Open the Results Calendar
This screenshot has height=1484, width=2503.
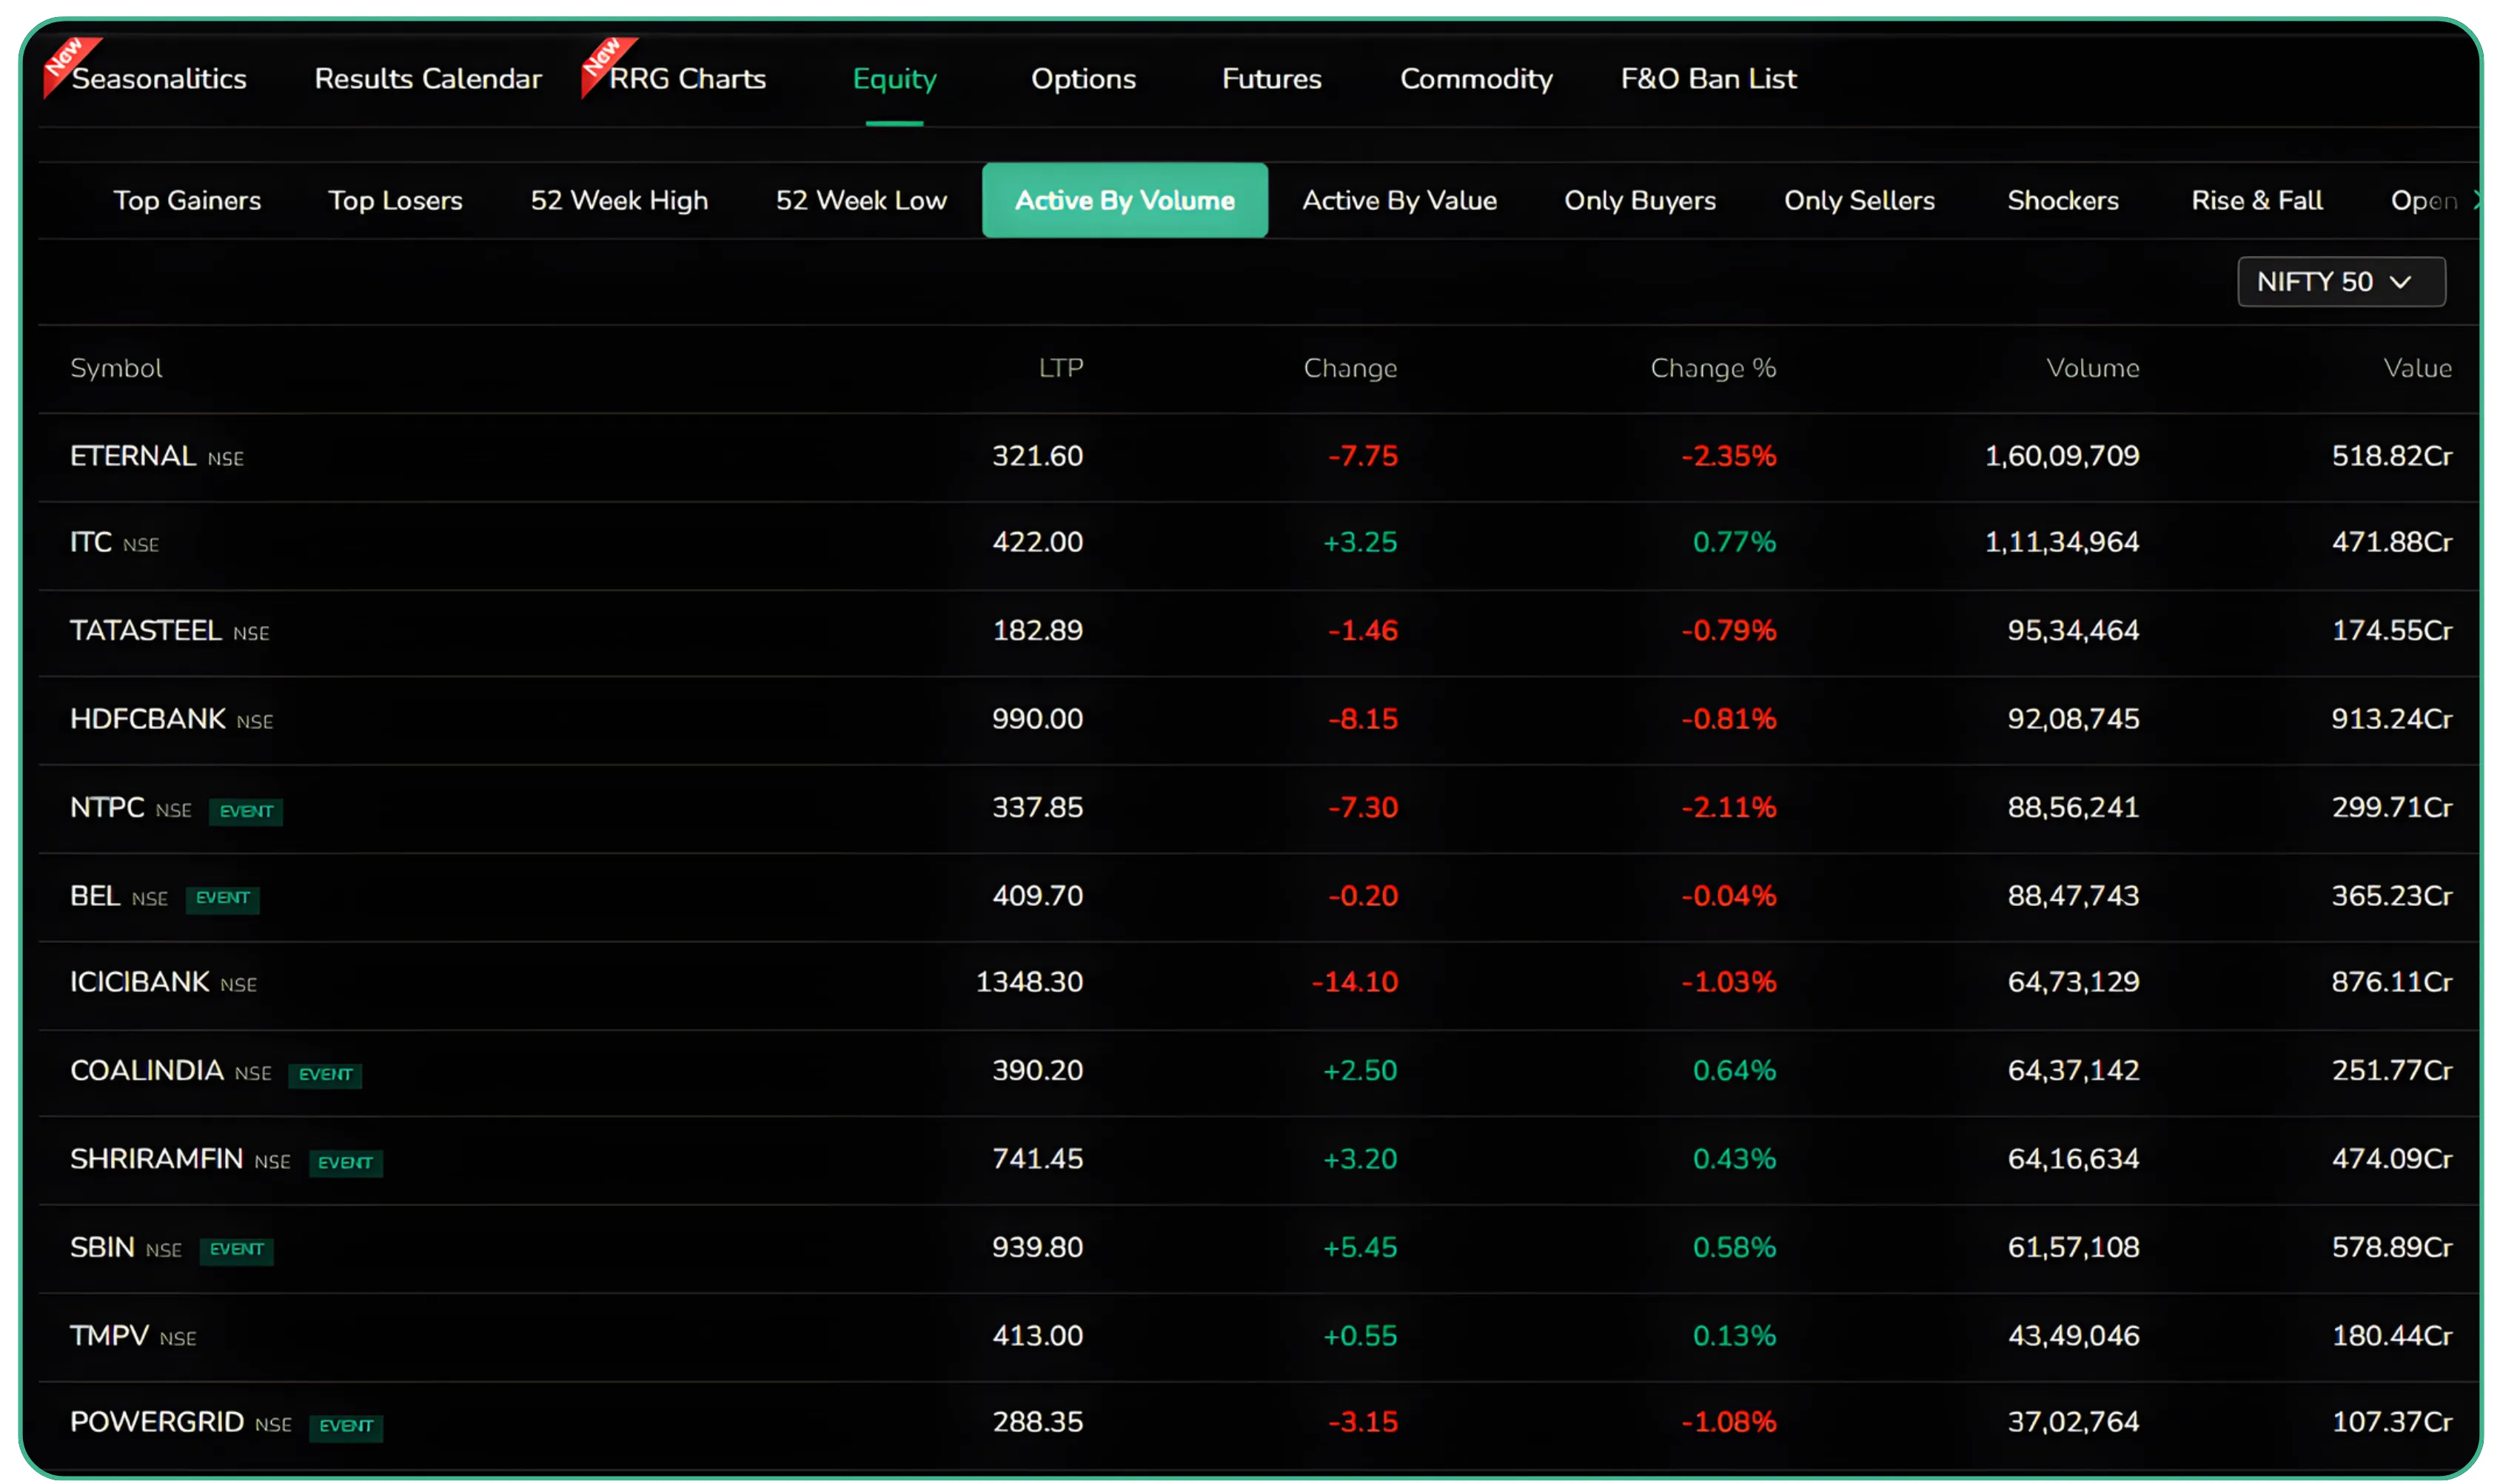point(428,79)
